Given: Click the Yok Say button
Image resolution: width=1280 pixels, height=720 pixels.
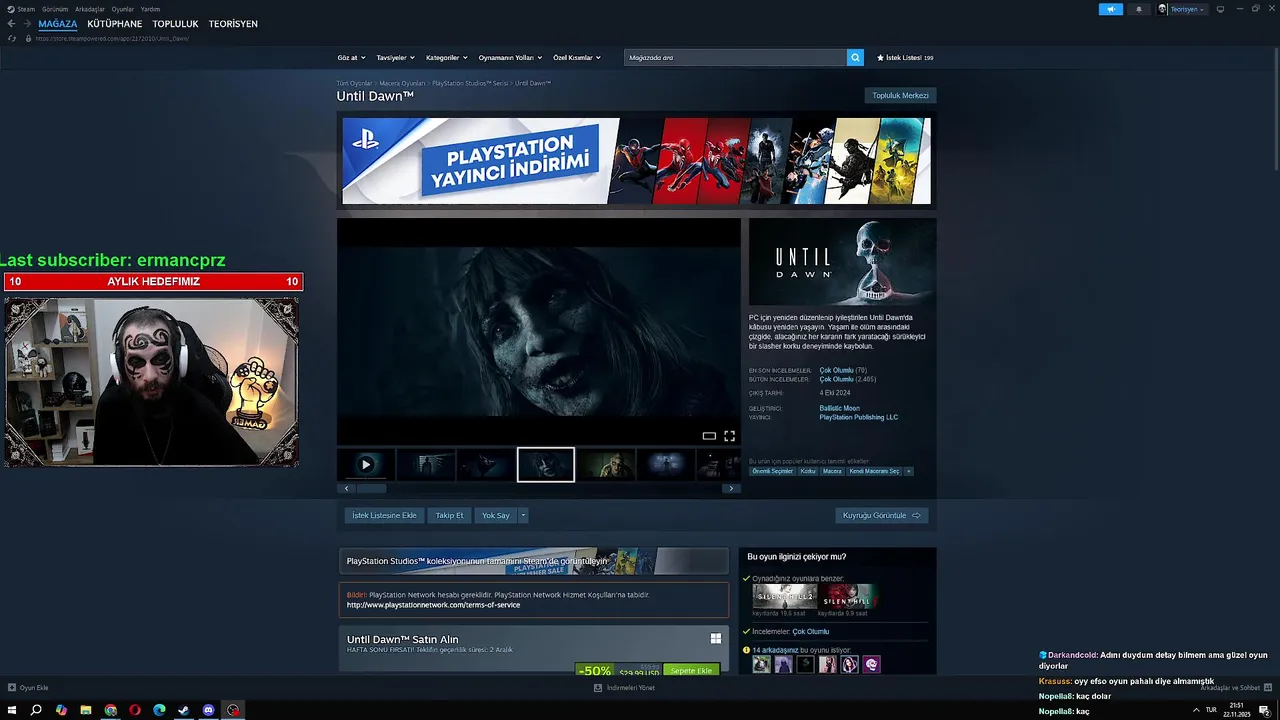Looking at the screenshot, I should 496,516.
